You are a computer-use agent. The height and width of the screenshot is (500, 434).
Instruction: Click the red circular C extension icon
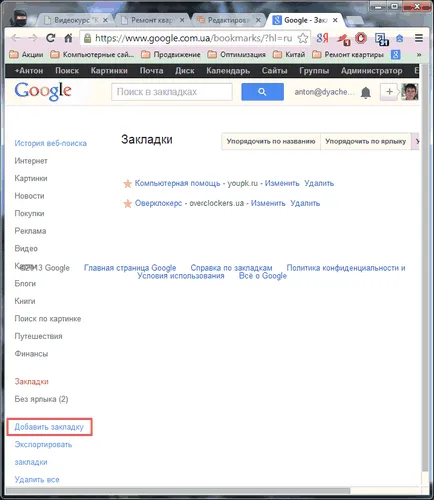[x=361, y=38]
